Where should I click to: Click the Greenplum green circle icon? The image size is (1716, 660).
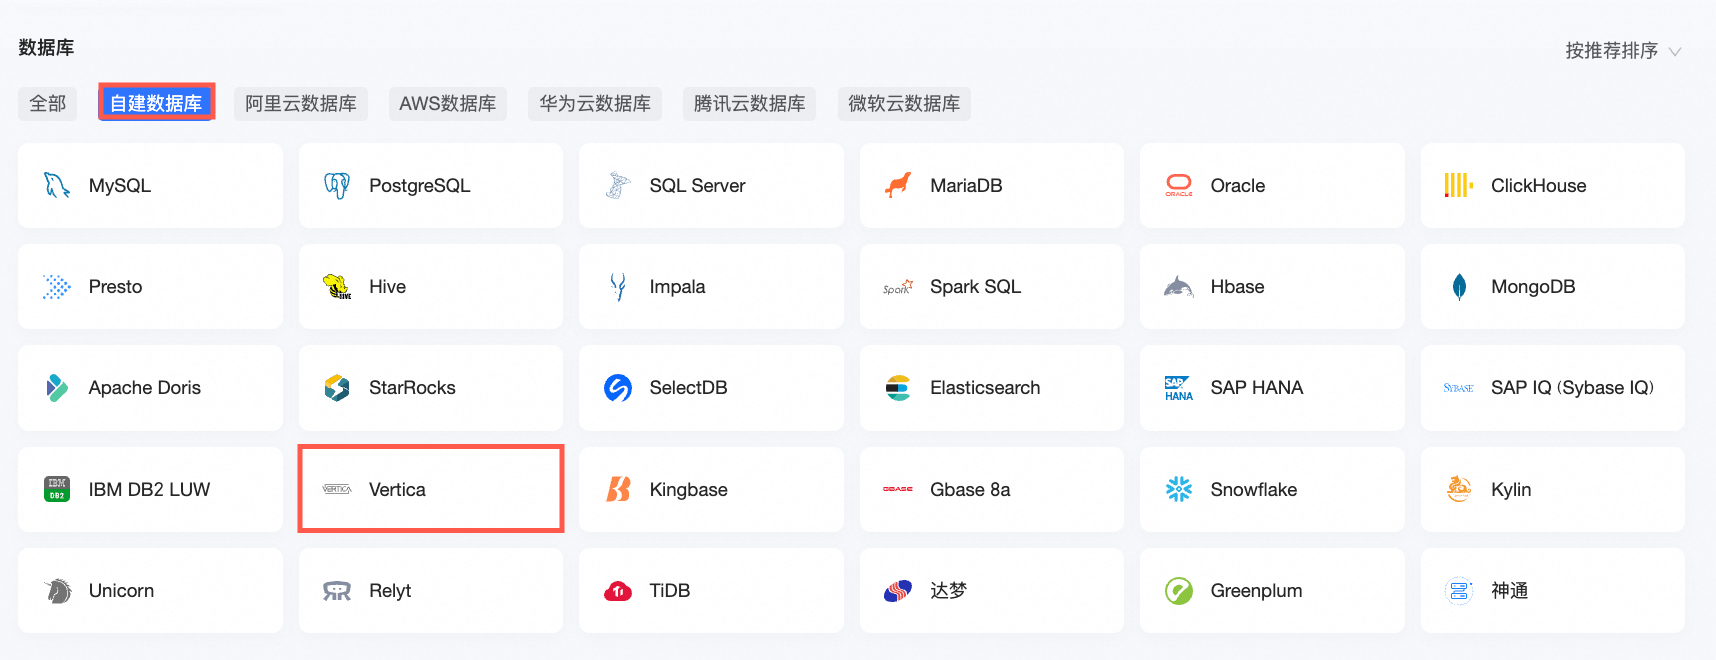pyautogui.click(x=1179, y=591)
